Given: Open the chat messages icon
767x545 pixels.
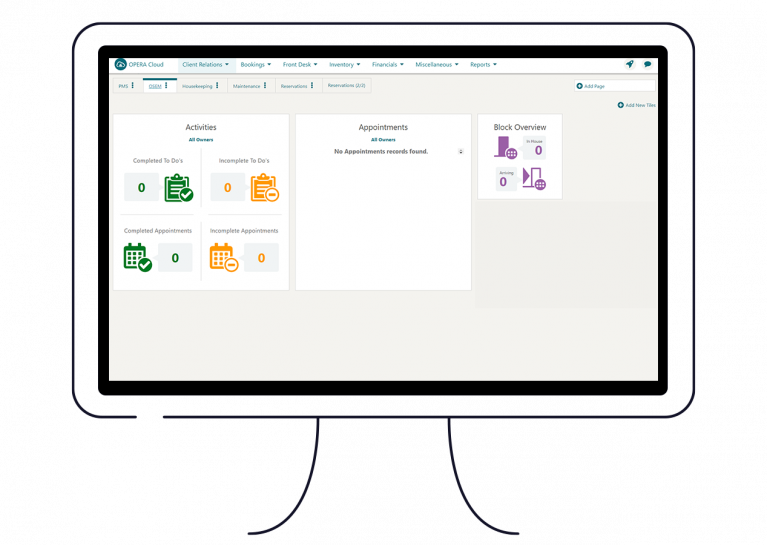Looking at the screenshot, I should coord(647,65).
